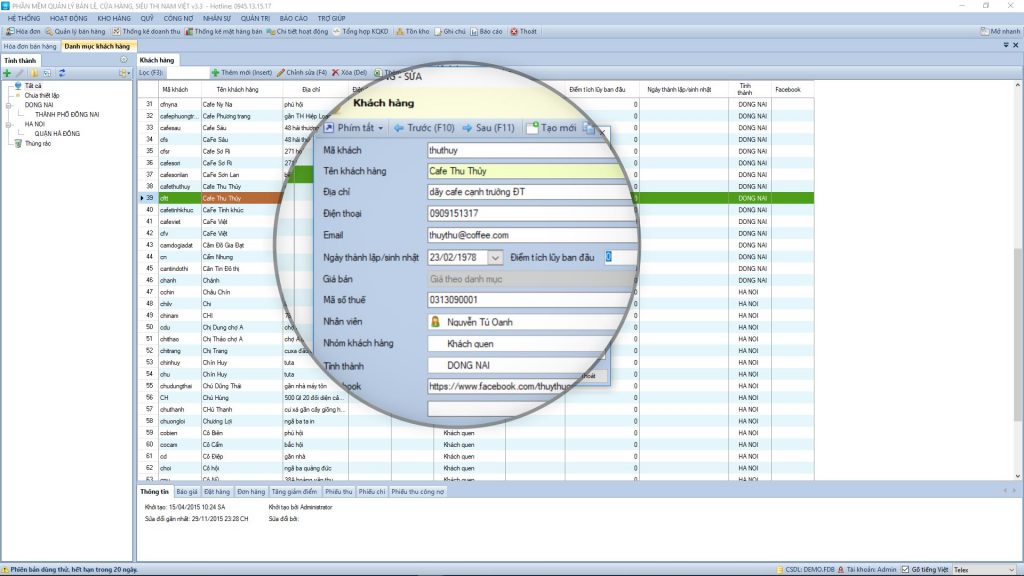The height and width of the screenshot is (576, 1024).
Task: Click the Thoát exit toolbar button
Action: (523, 31)
